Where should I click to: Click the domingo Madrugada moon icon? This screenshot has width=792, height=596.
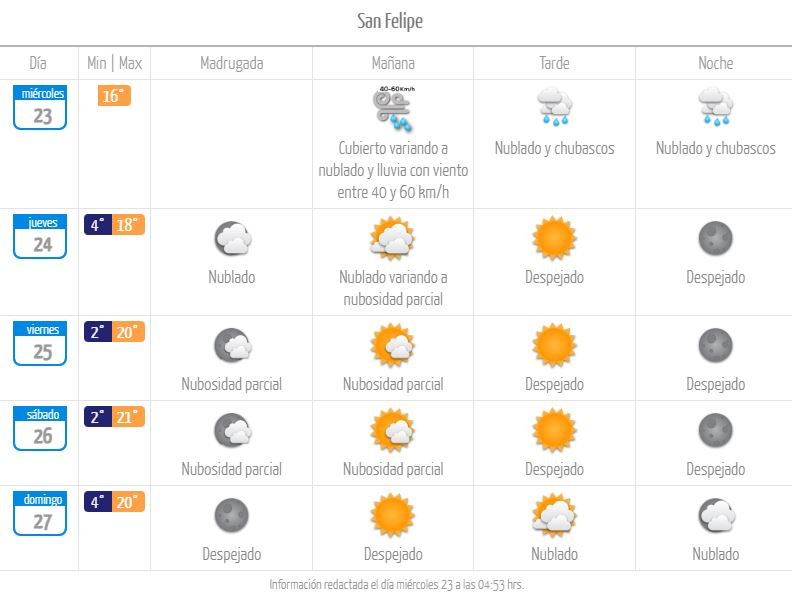pos(232,515)
